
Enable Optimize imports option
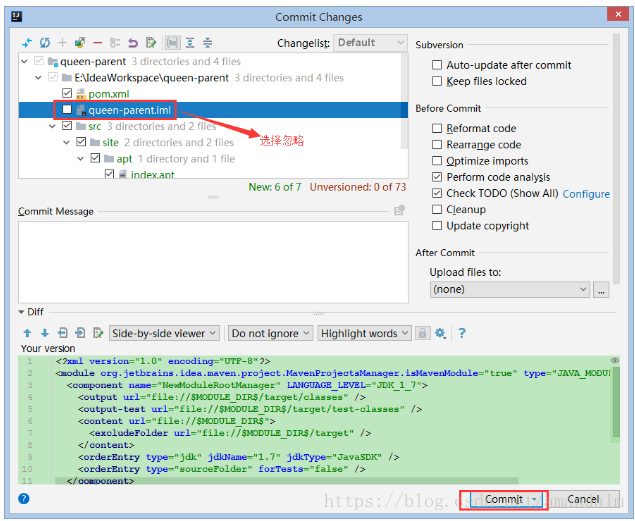437,161
